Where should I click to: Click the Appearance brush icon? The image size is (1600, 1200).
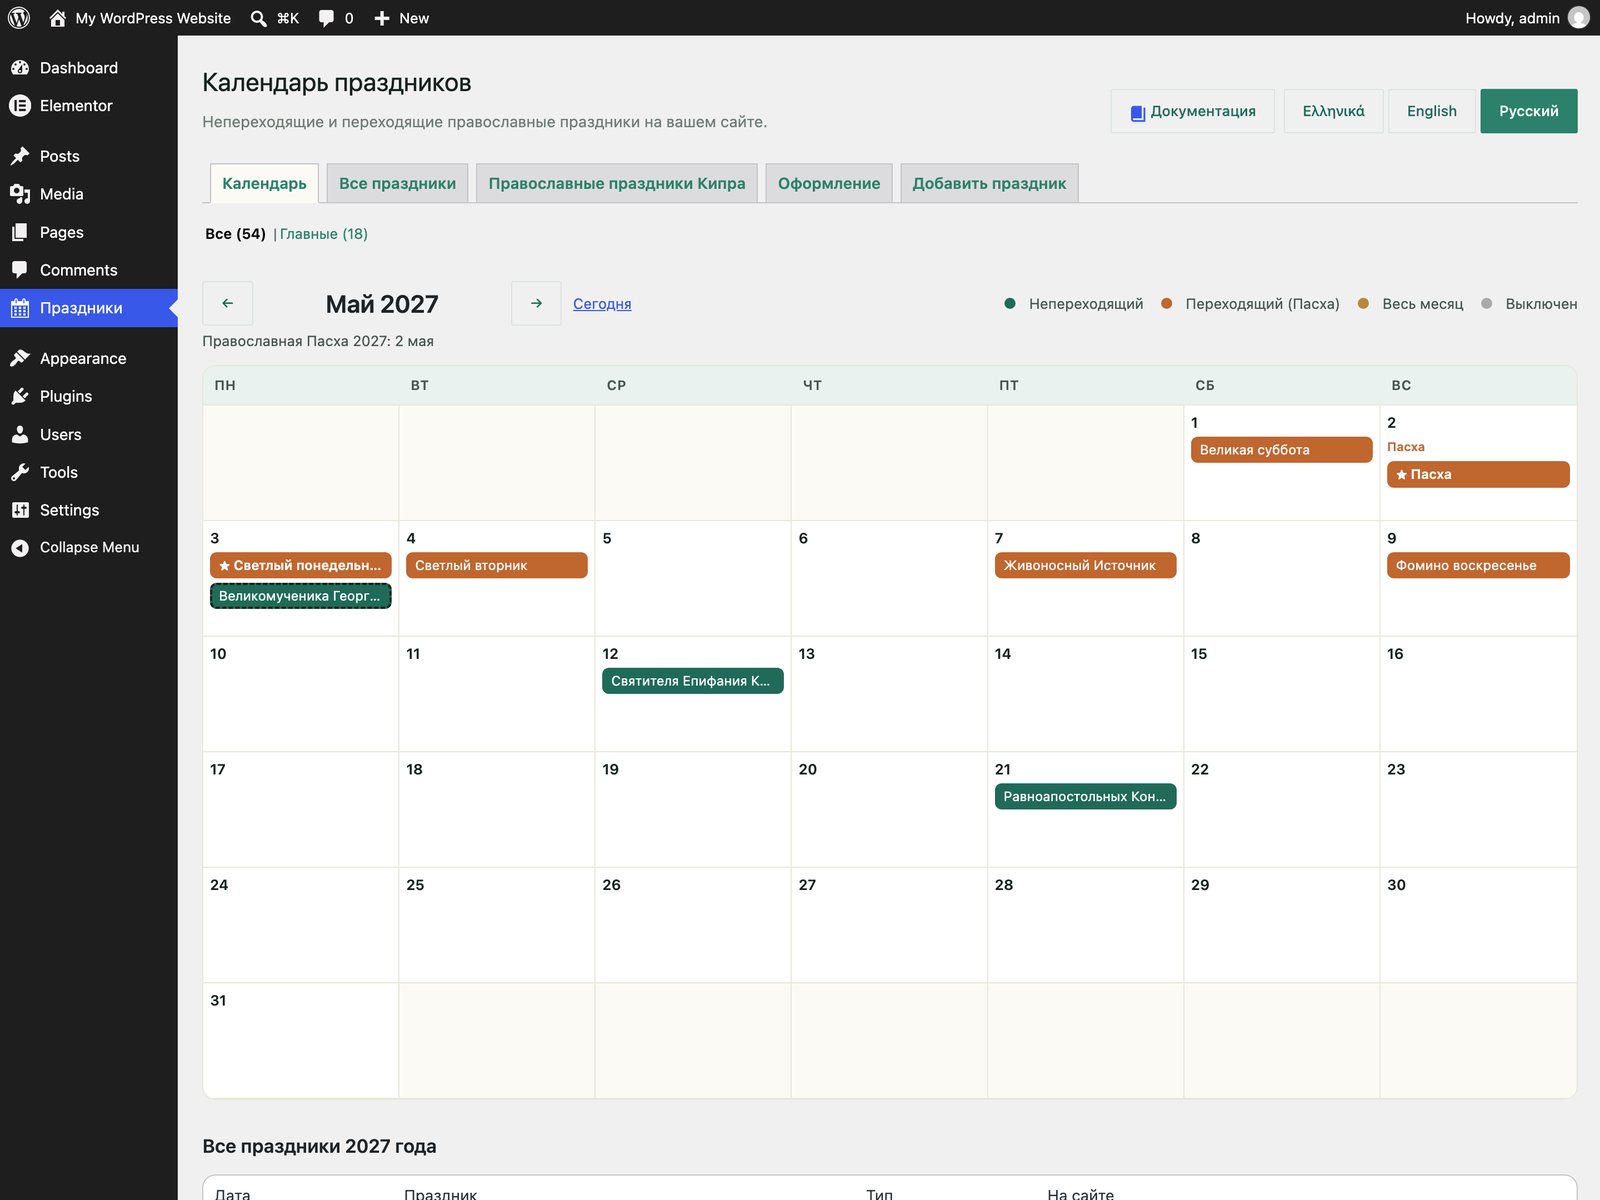tap(20, 358)
